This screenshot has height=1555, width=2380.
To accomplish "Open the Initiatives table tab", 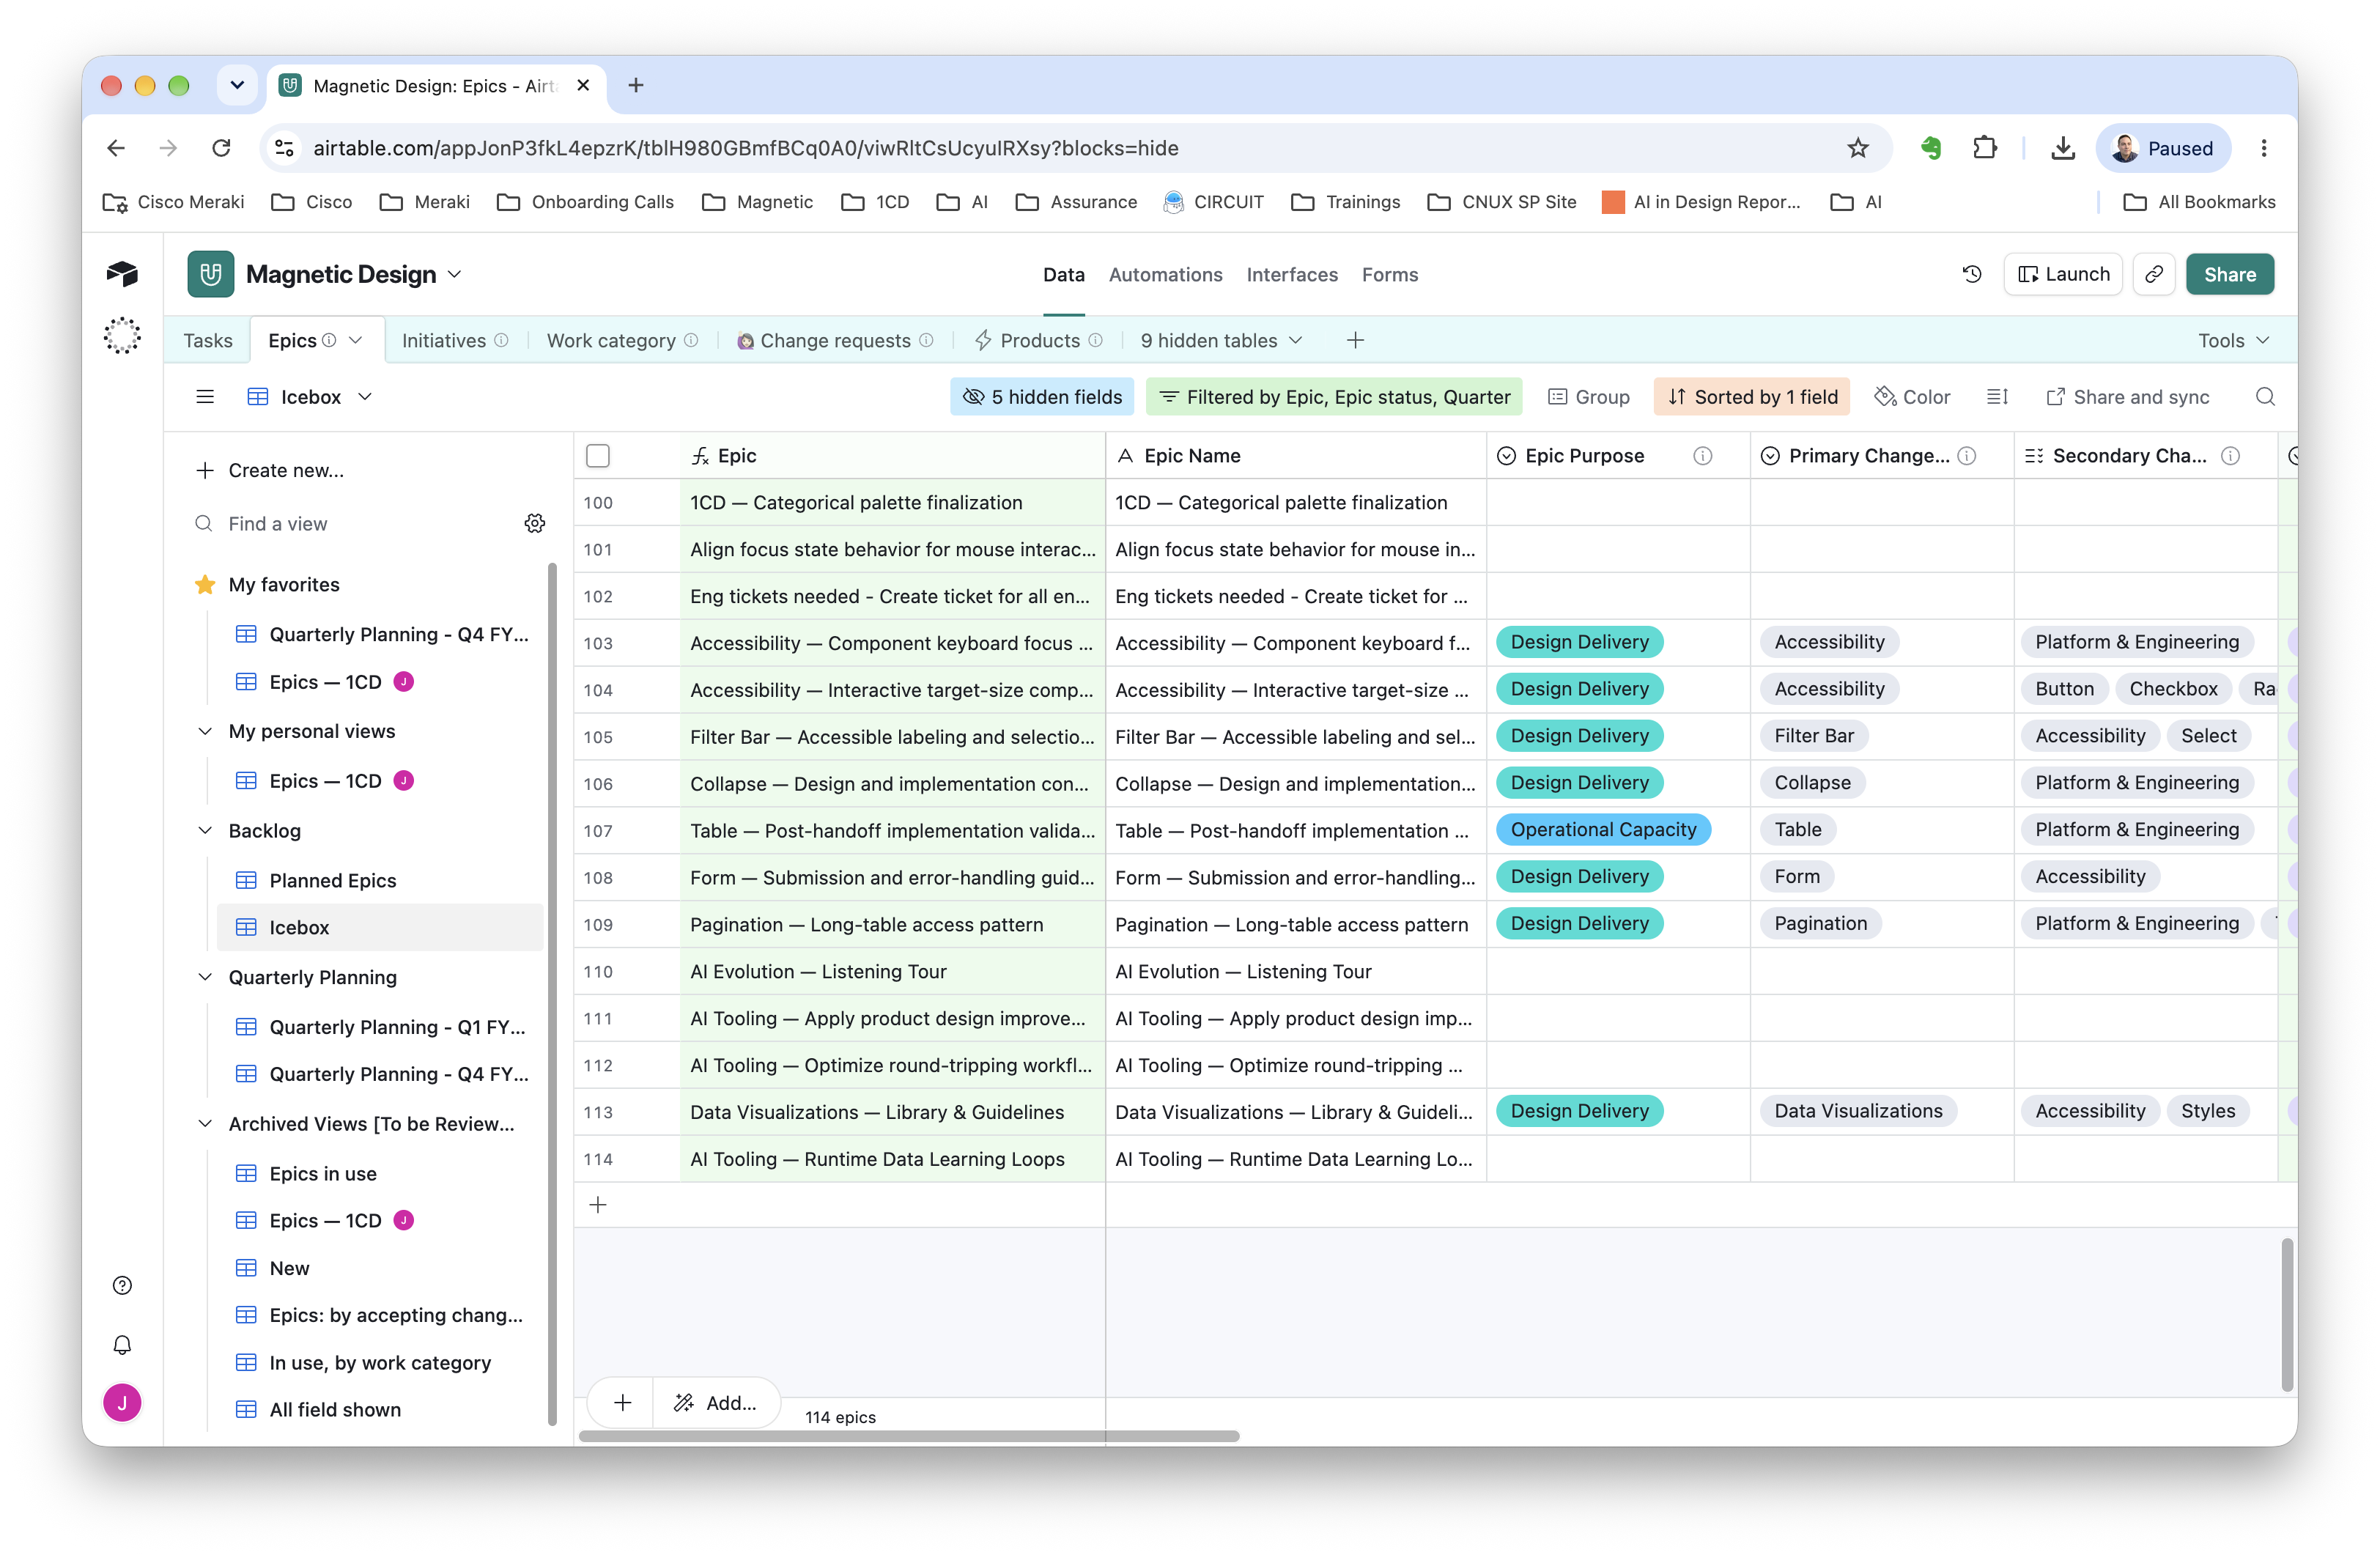I will pyautogui.click(x=455, y=340).
